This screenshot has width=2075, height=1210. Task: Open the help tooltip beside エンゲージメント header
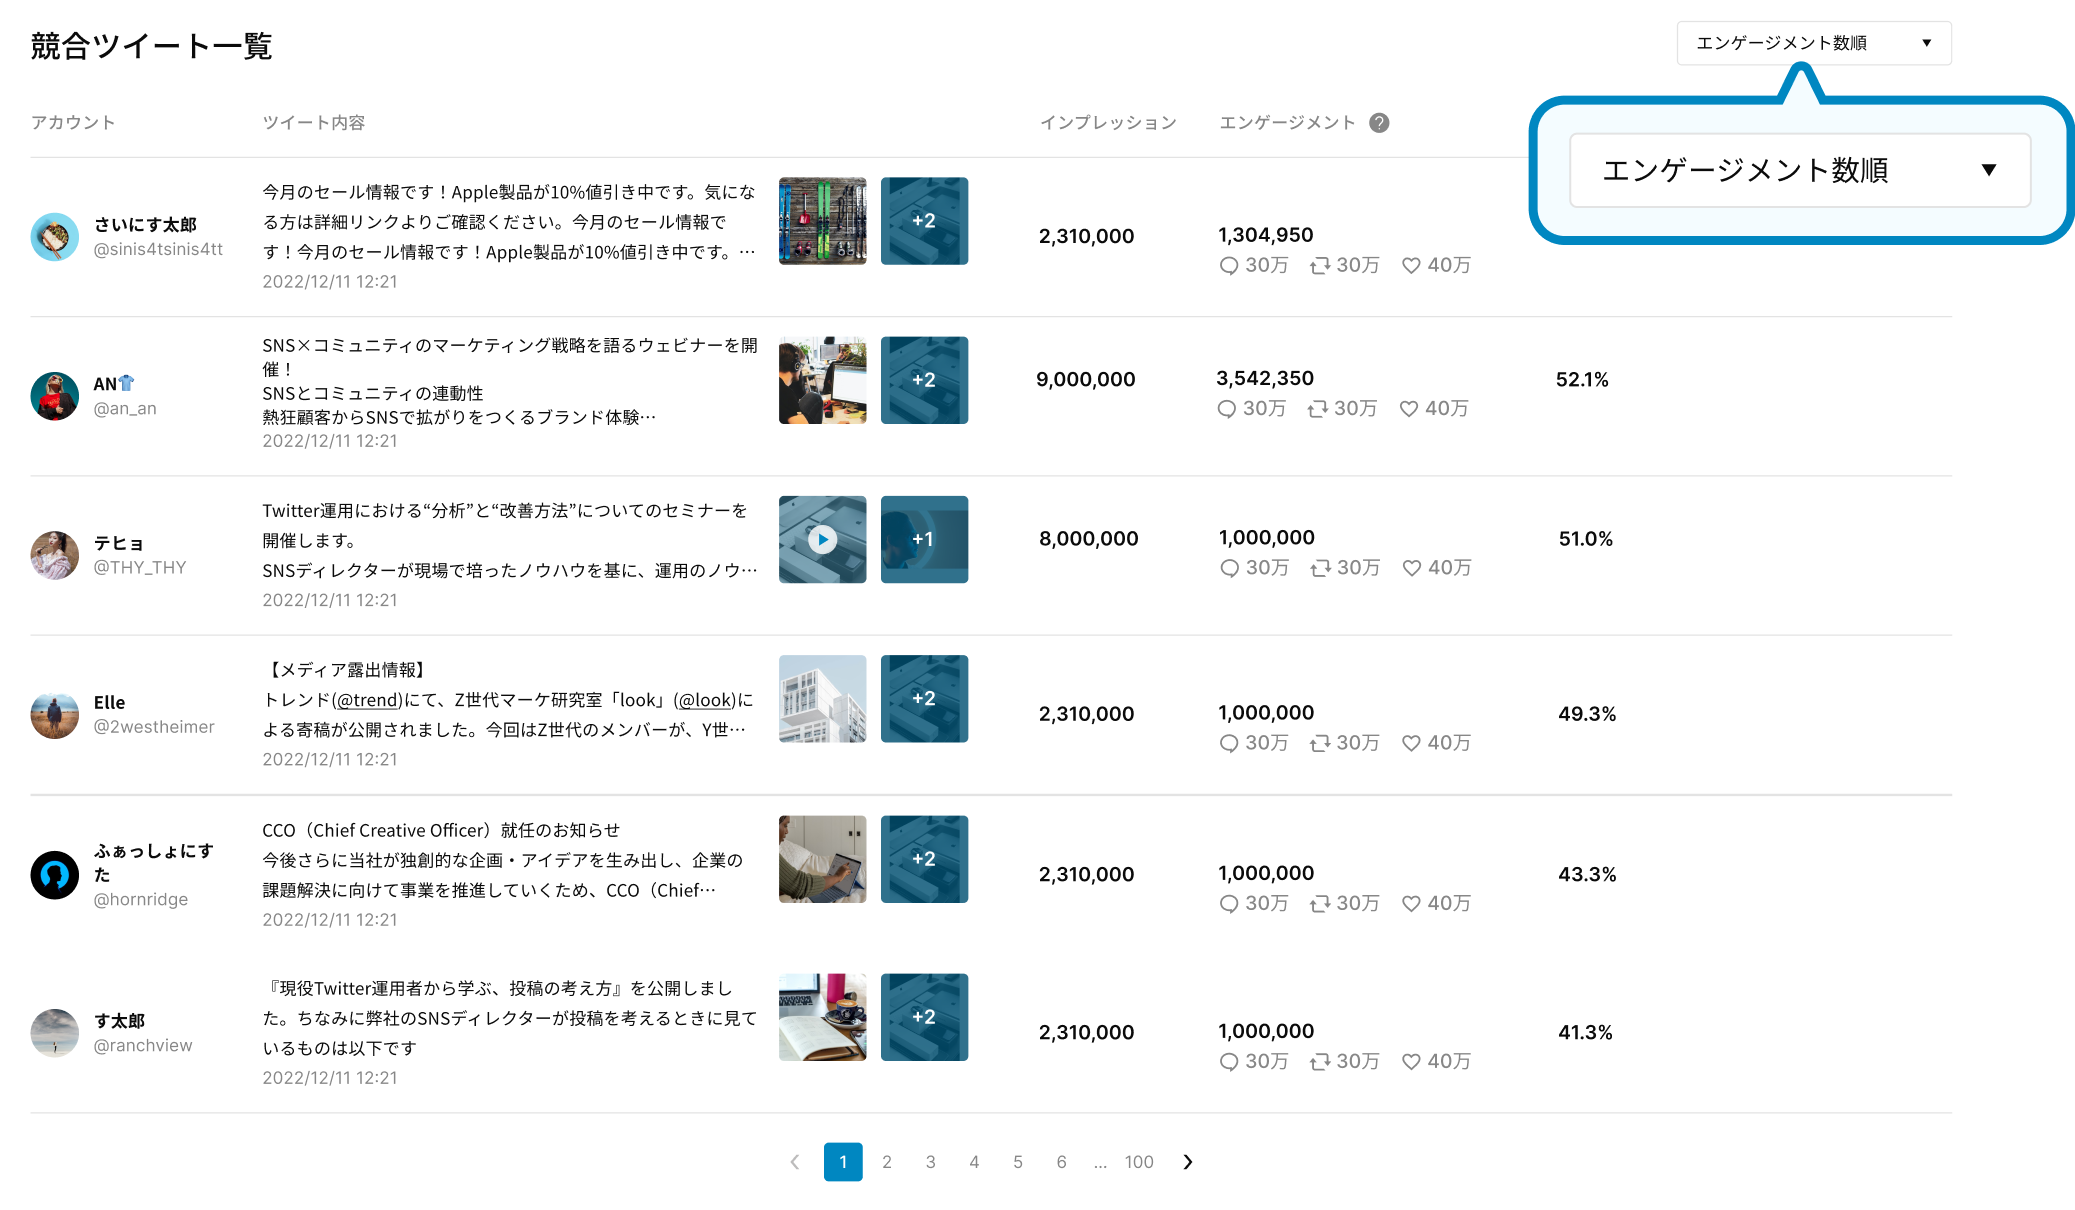(1380, 122)
